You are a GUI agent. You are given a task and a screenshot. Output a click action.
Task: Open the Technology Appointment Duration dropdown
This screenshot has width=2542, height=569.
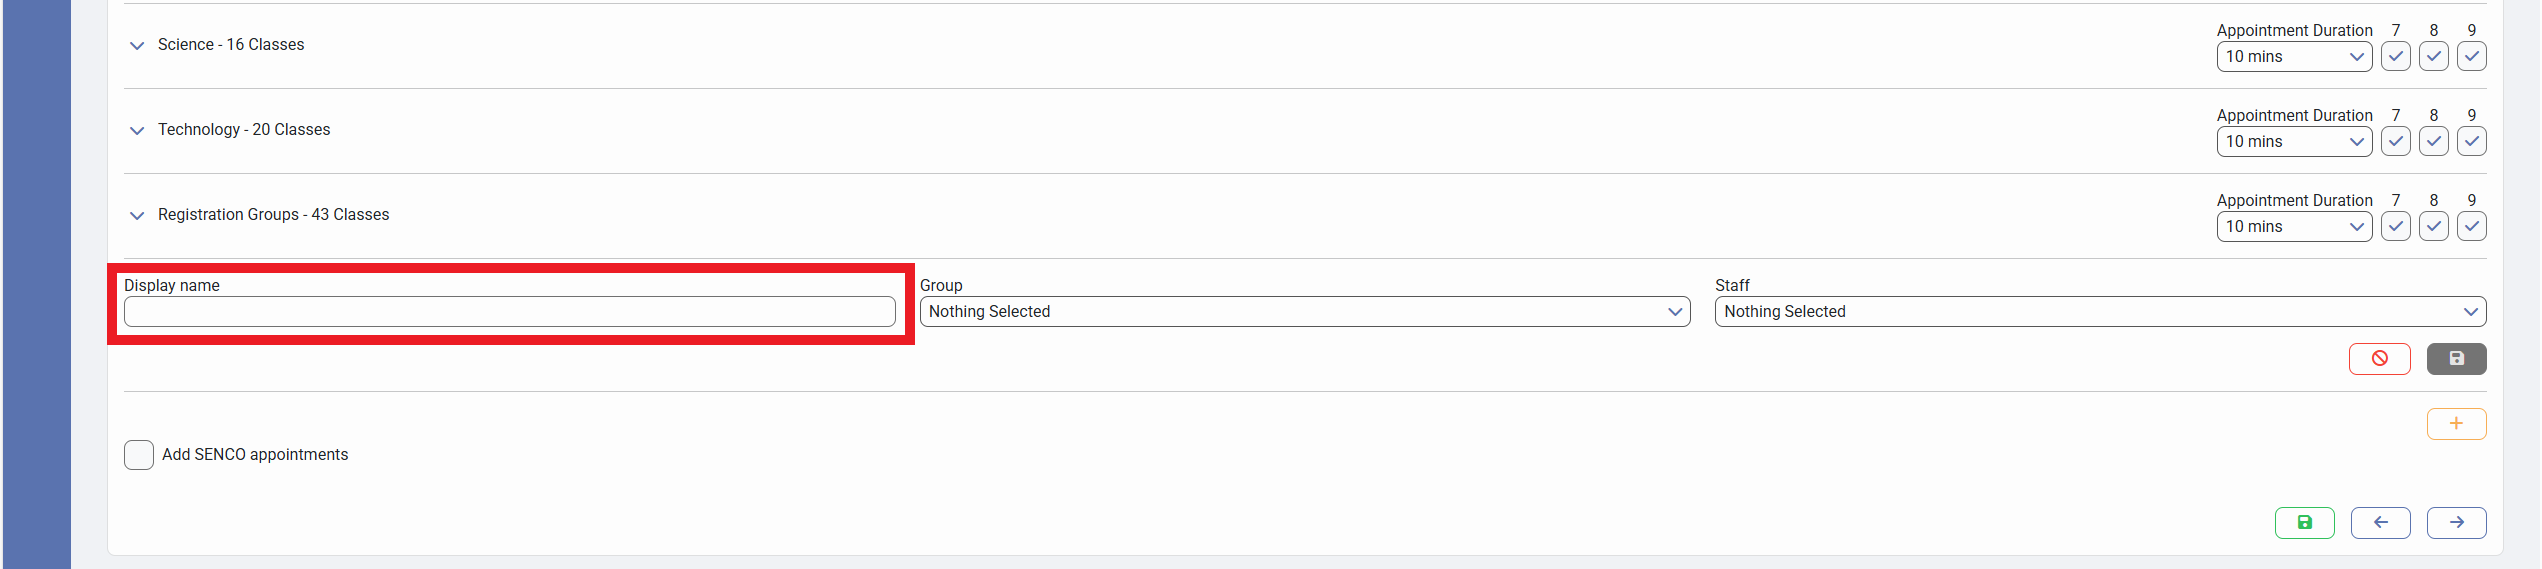pyautogui.click(x=2293, y=142)
